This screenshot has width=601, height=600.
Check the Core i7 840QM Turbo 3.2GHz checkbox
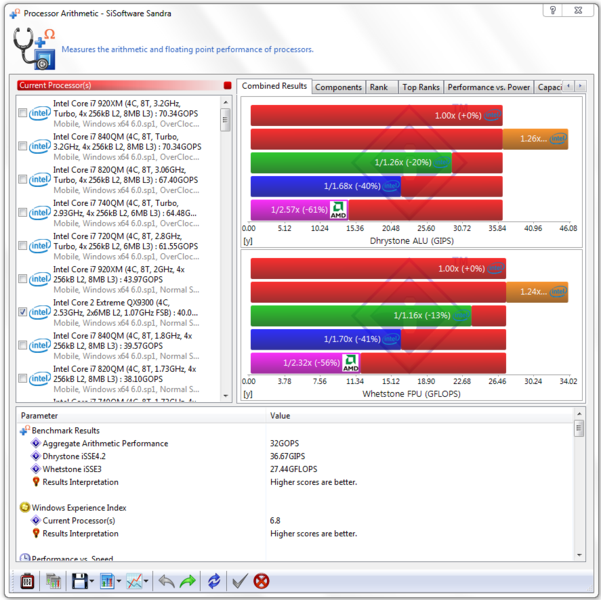23,146
